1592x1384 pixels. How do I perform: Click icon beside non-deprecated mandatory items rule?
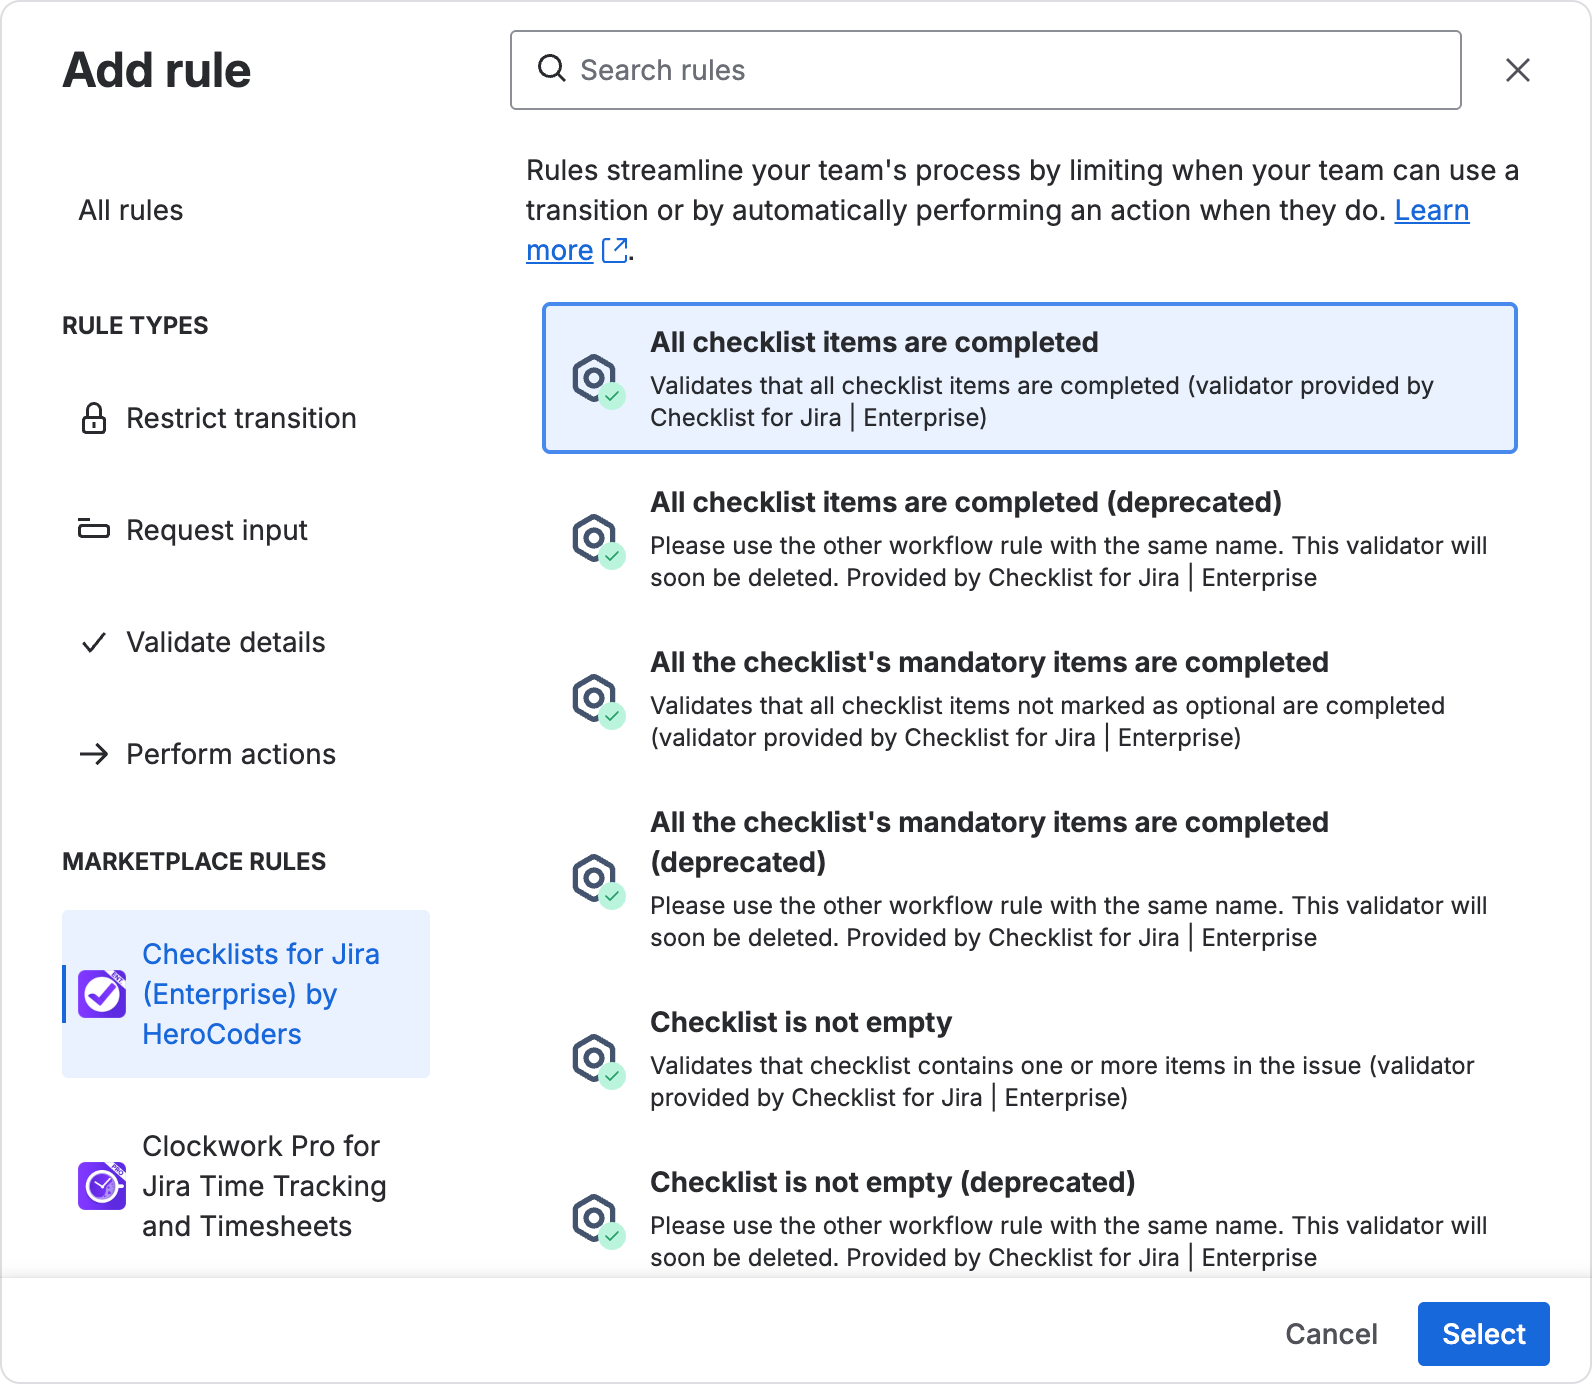pyautogui.click(x=598, y=700)
